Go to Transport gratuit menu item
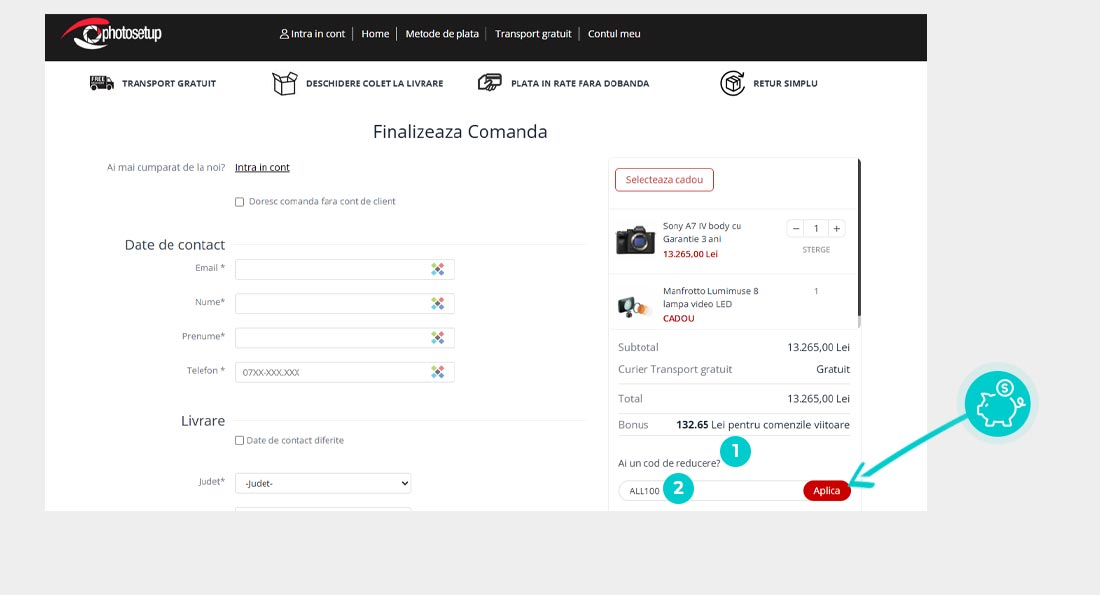Viewport: 1100px width, 595px height. (x=533, y=34)
